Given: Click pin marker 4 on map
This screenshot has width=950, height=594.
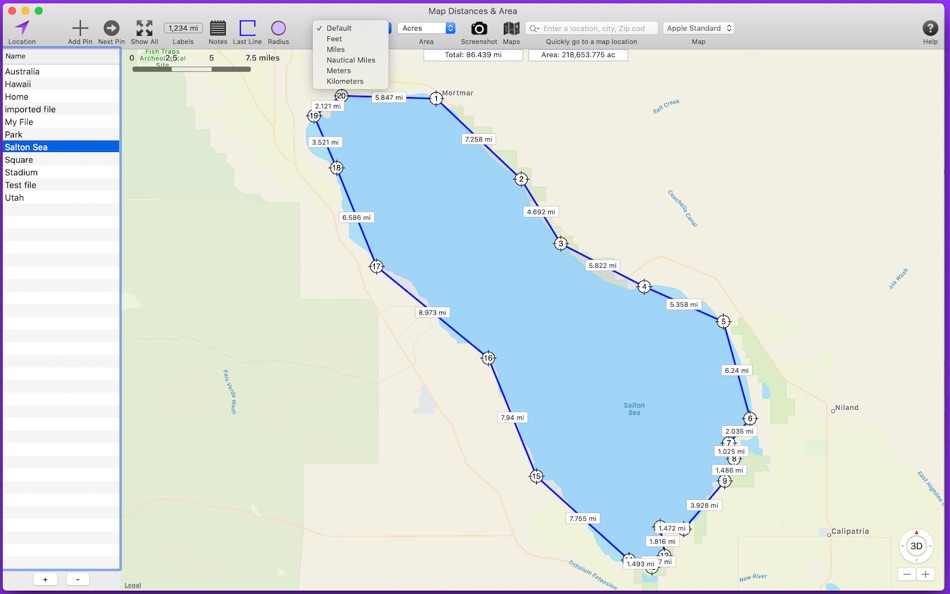Looking at the screenshot, I should [645, 287].
